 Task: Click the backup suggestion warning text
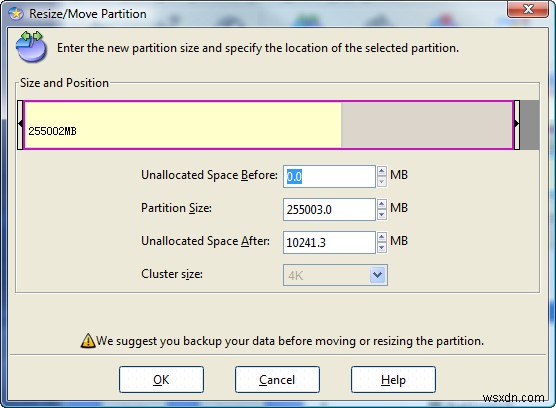click(x=290, y=341)
